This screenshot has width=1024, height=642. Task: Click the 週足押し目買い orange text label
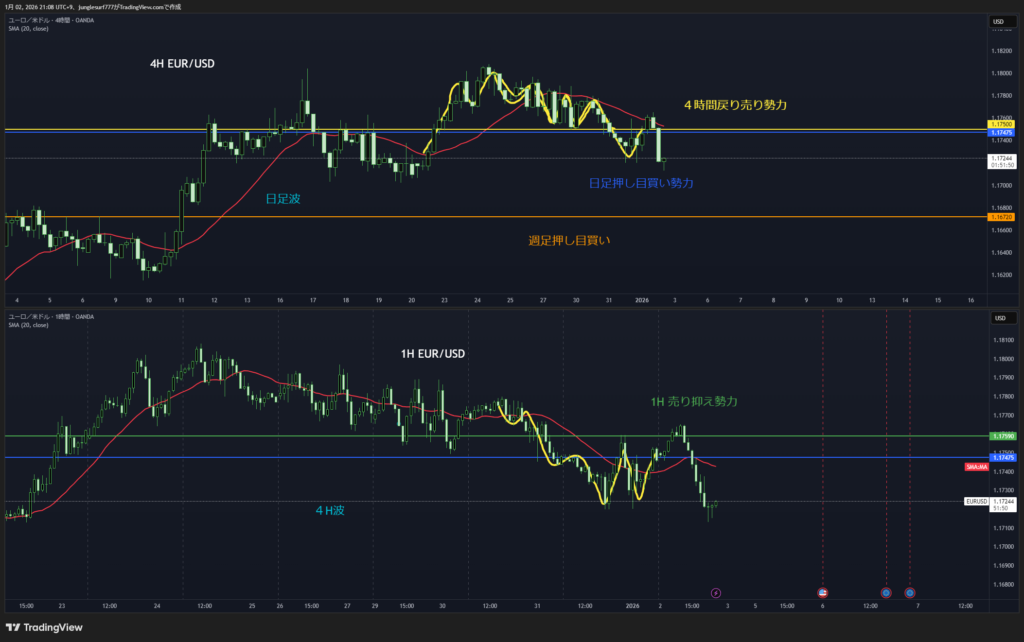(569, 240)
